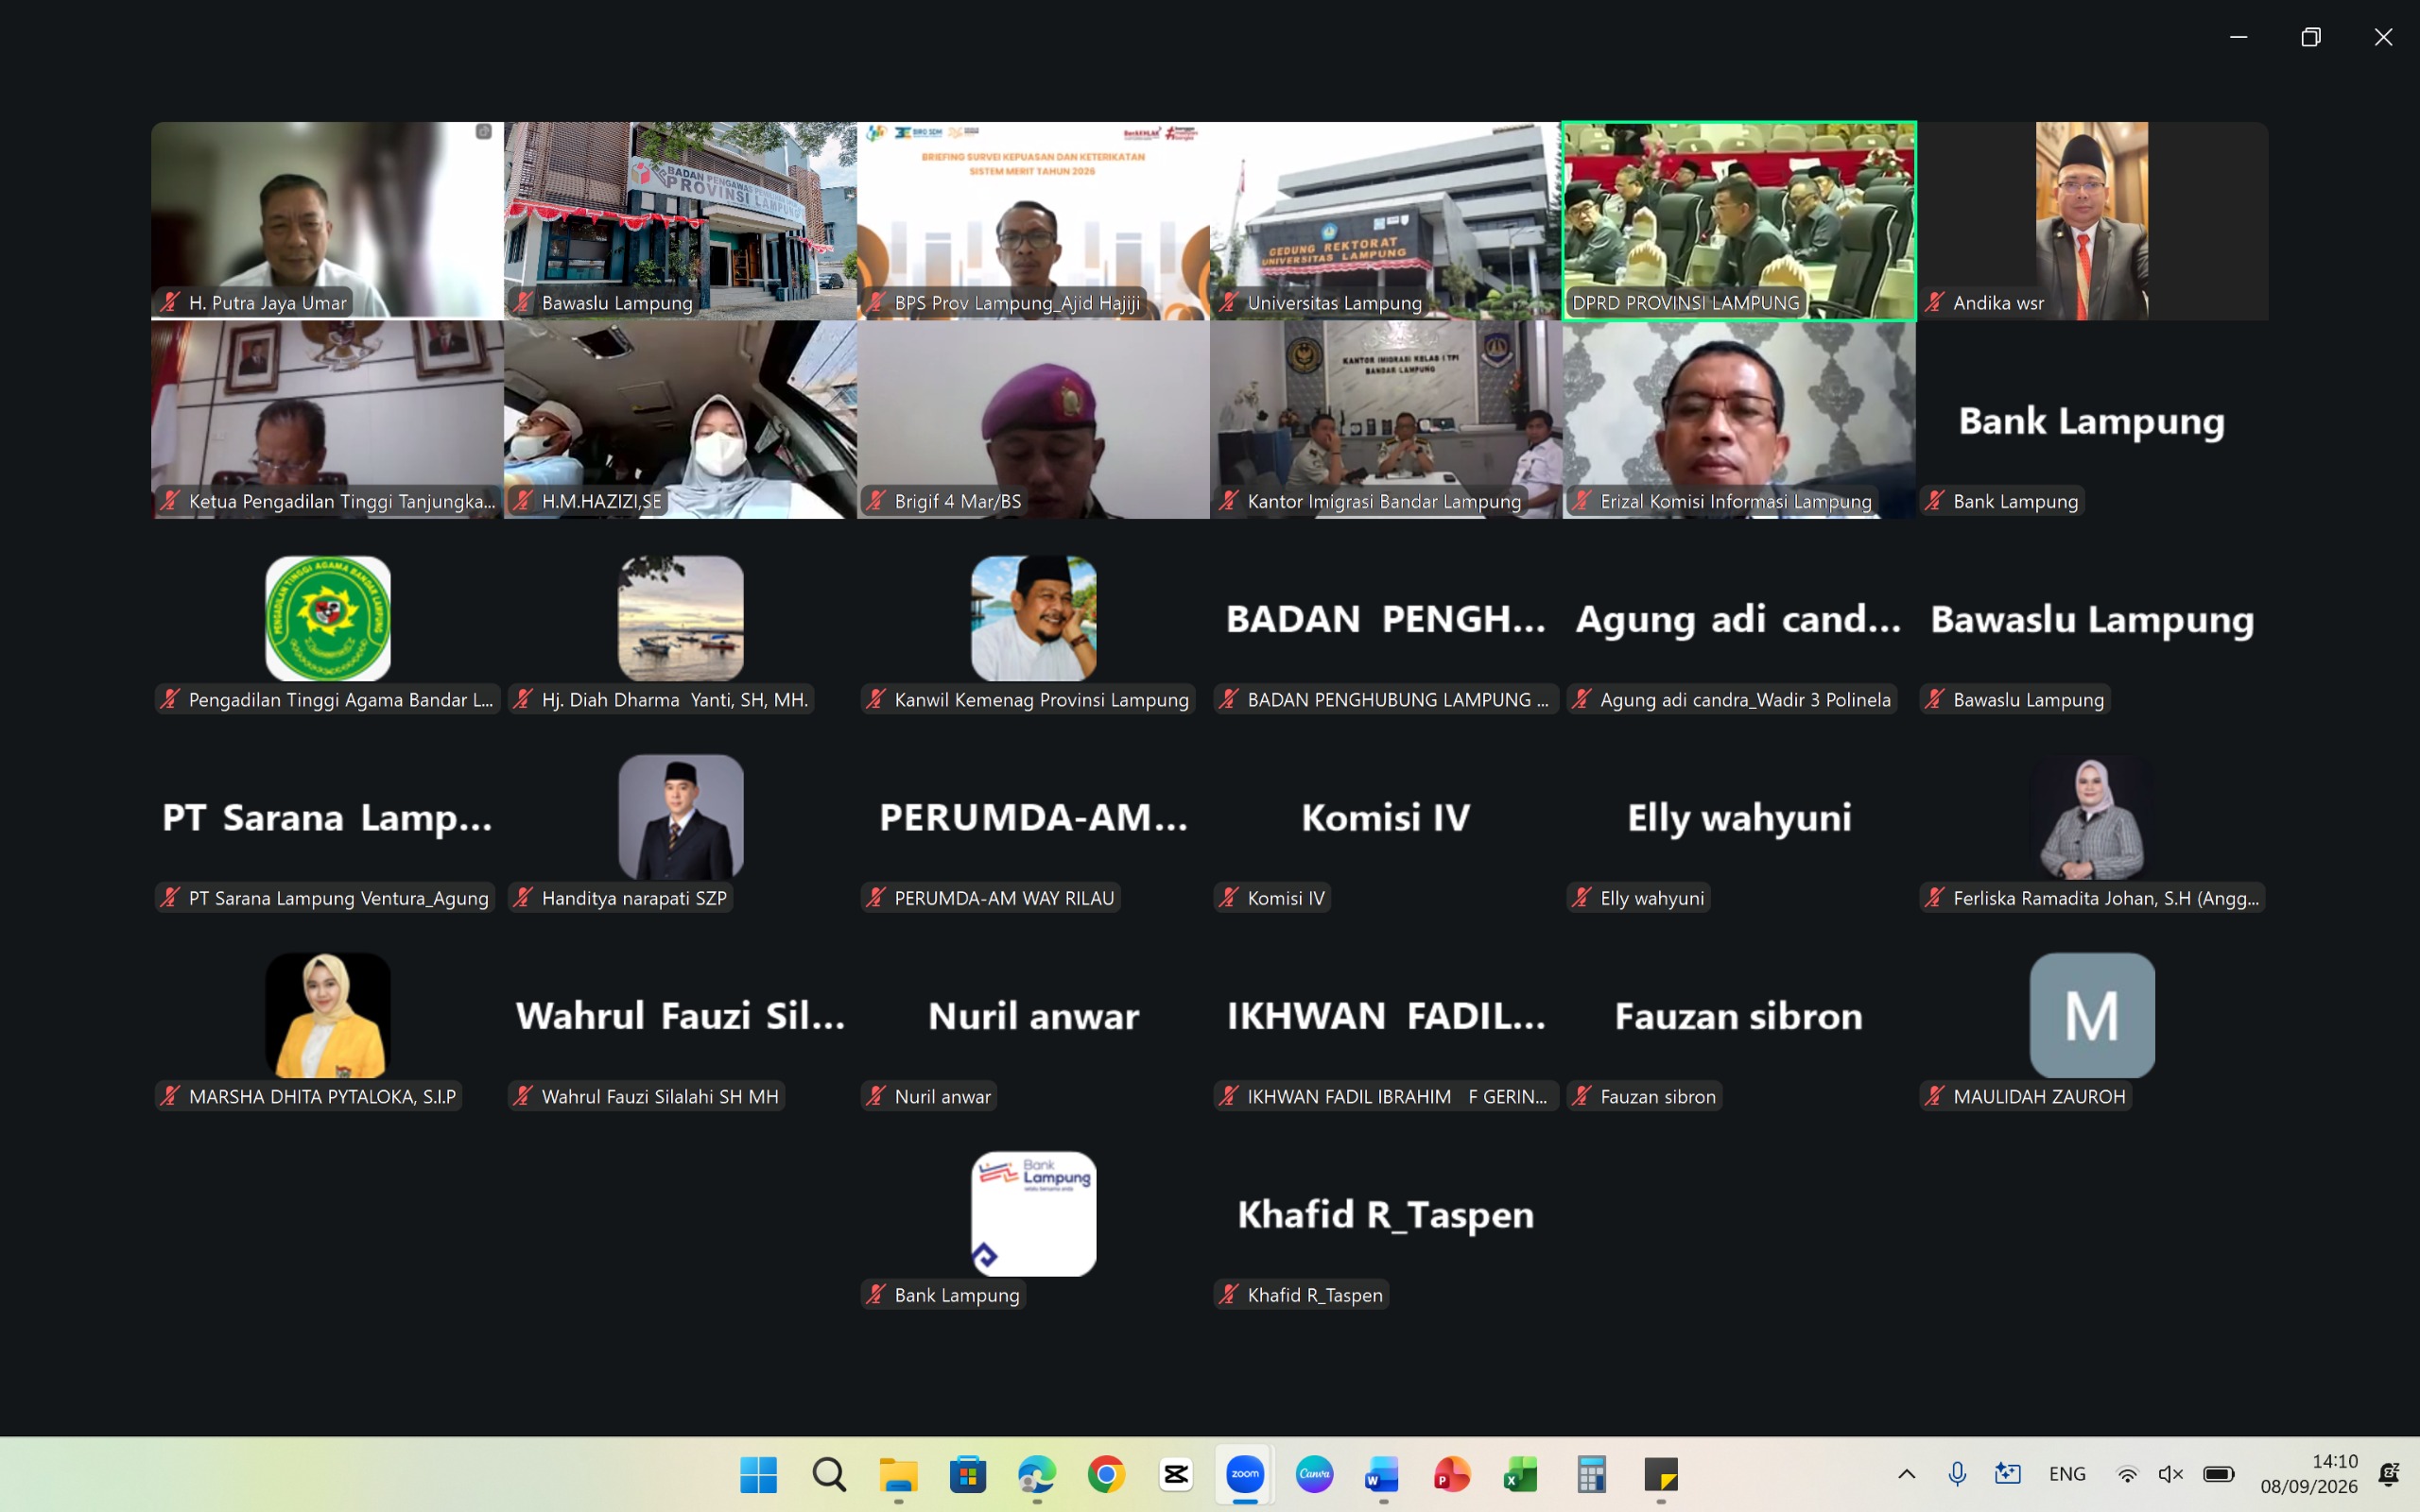Image resolution: width=2420 pixels, height=1512 pixels.
Task: Select the Universitas Lampung rektorat building video
Action: tap(1386, 221)
